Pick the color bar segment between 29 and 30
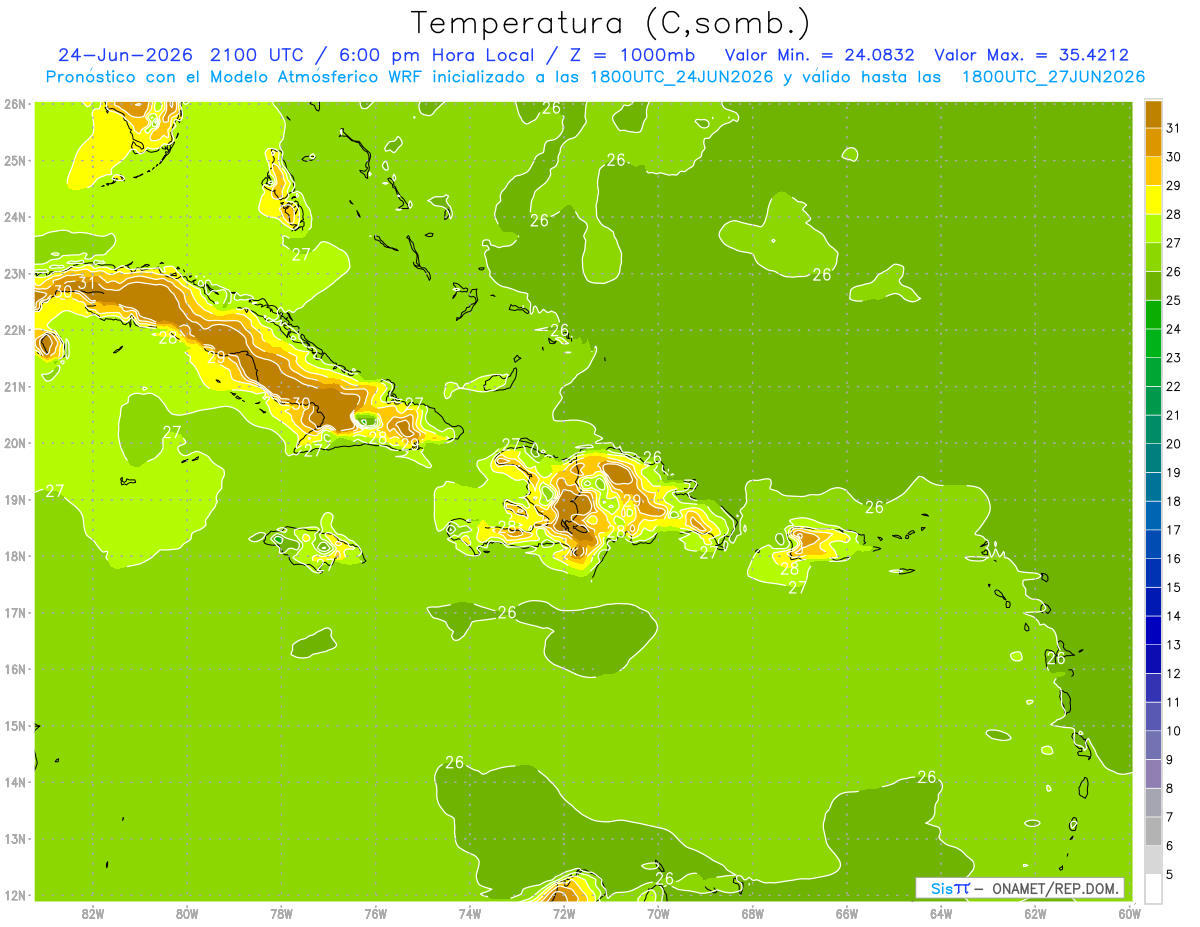The image size is (1200, 927). pyautogui.click(x=1153, y=171)
